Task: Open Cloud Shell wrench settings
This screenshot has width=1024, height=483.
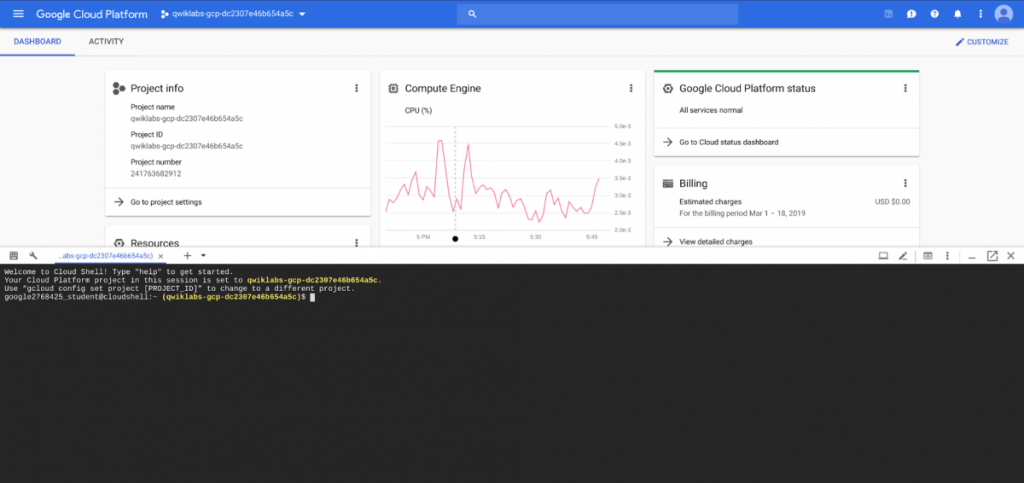Action: point(33,256)
